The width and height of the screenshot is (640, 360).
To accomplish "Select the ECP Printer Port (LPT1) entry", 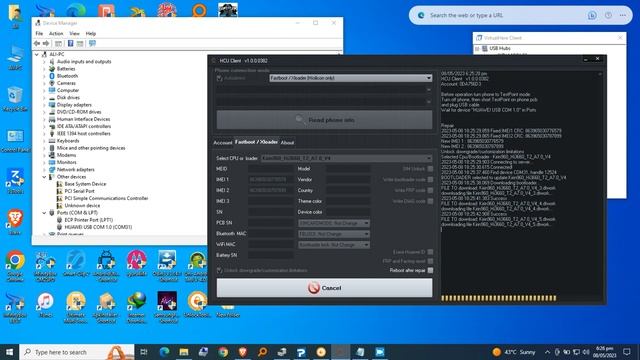I will click(89, 220).
